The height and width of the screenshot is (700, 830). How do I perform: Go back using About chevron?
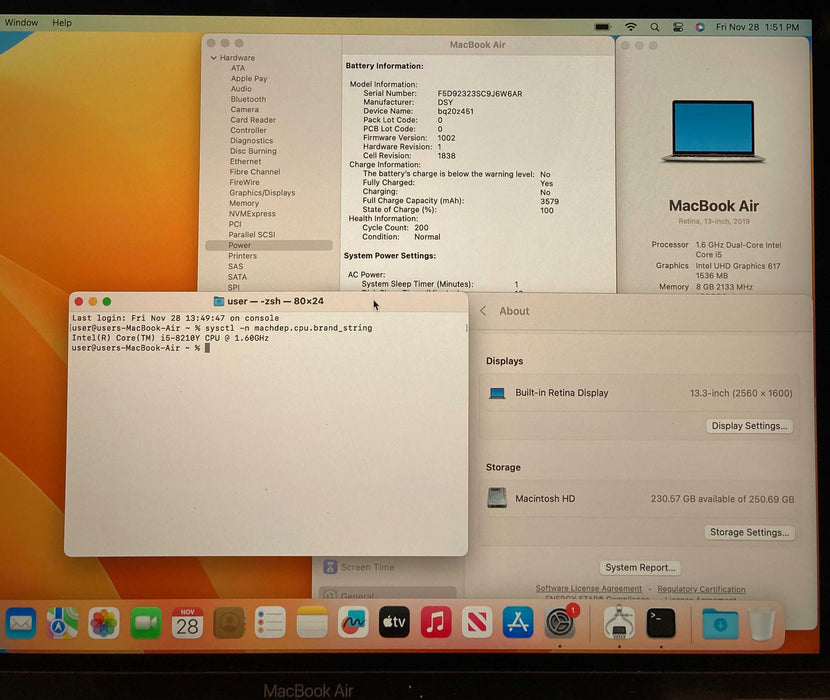[x=483, y=311]
